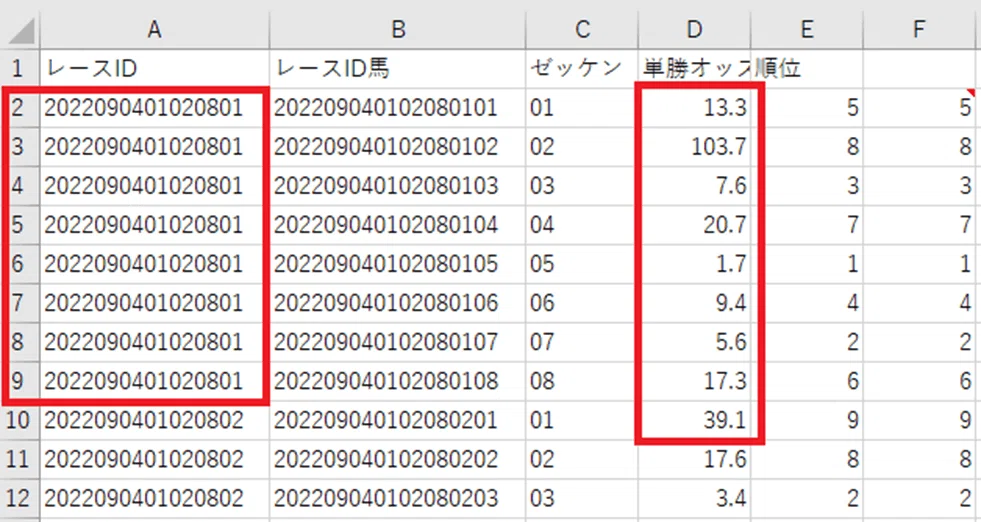The height and width of the screenshot is (522, 981).
Task: Select column C header
Action: 582,29
